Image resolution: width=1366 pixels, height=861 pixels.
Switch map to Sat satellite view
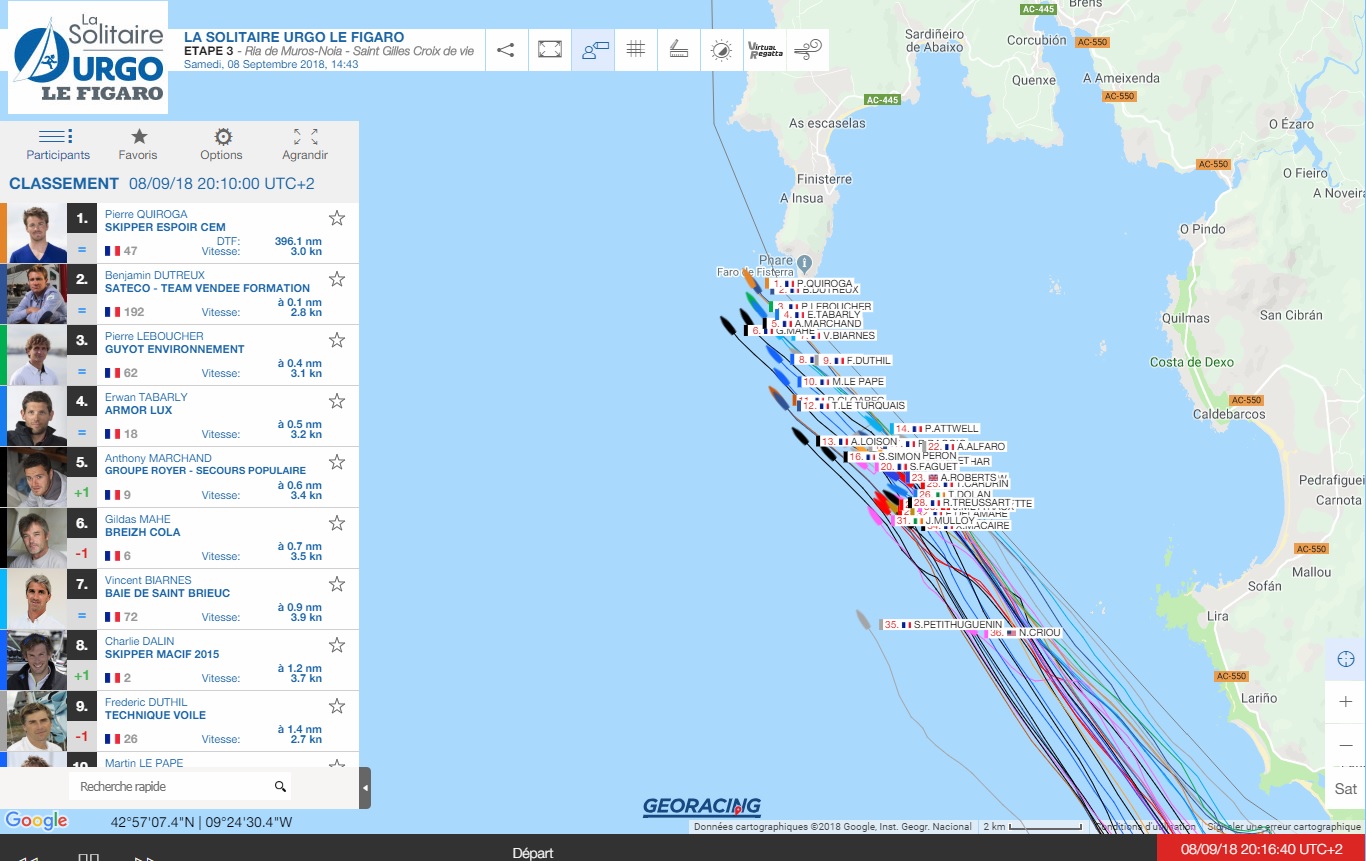click(1345, 789)
